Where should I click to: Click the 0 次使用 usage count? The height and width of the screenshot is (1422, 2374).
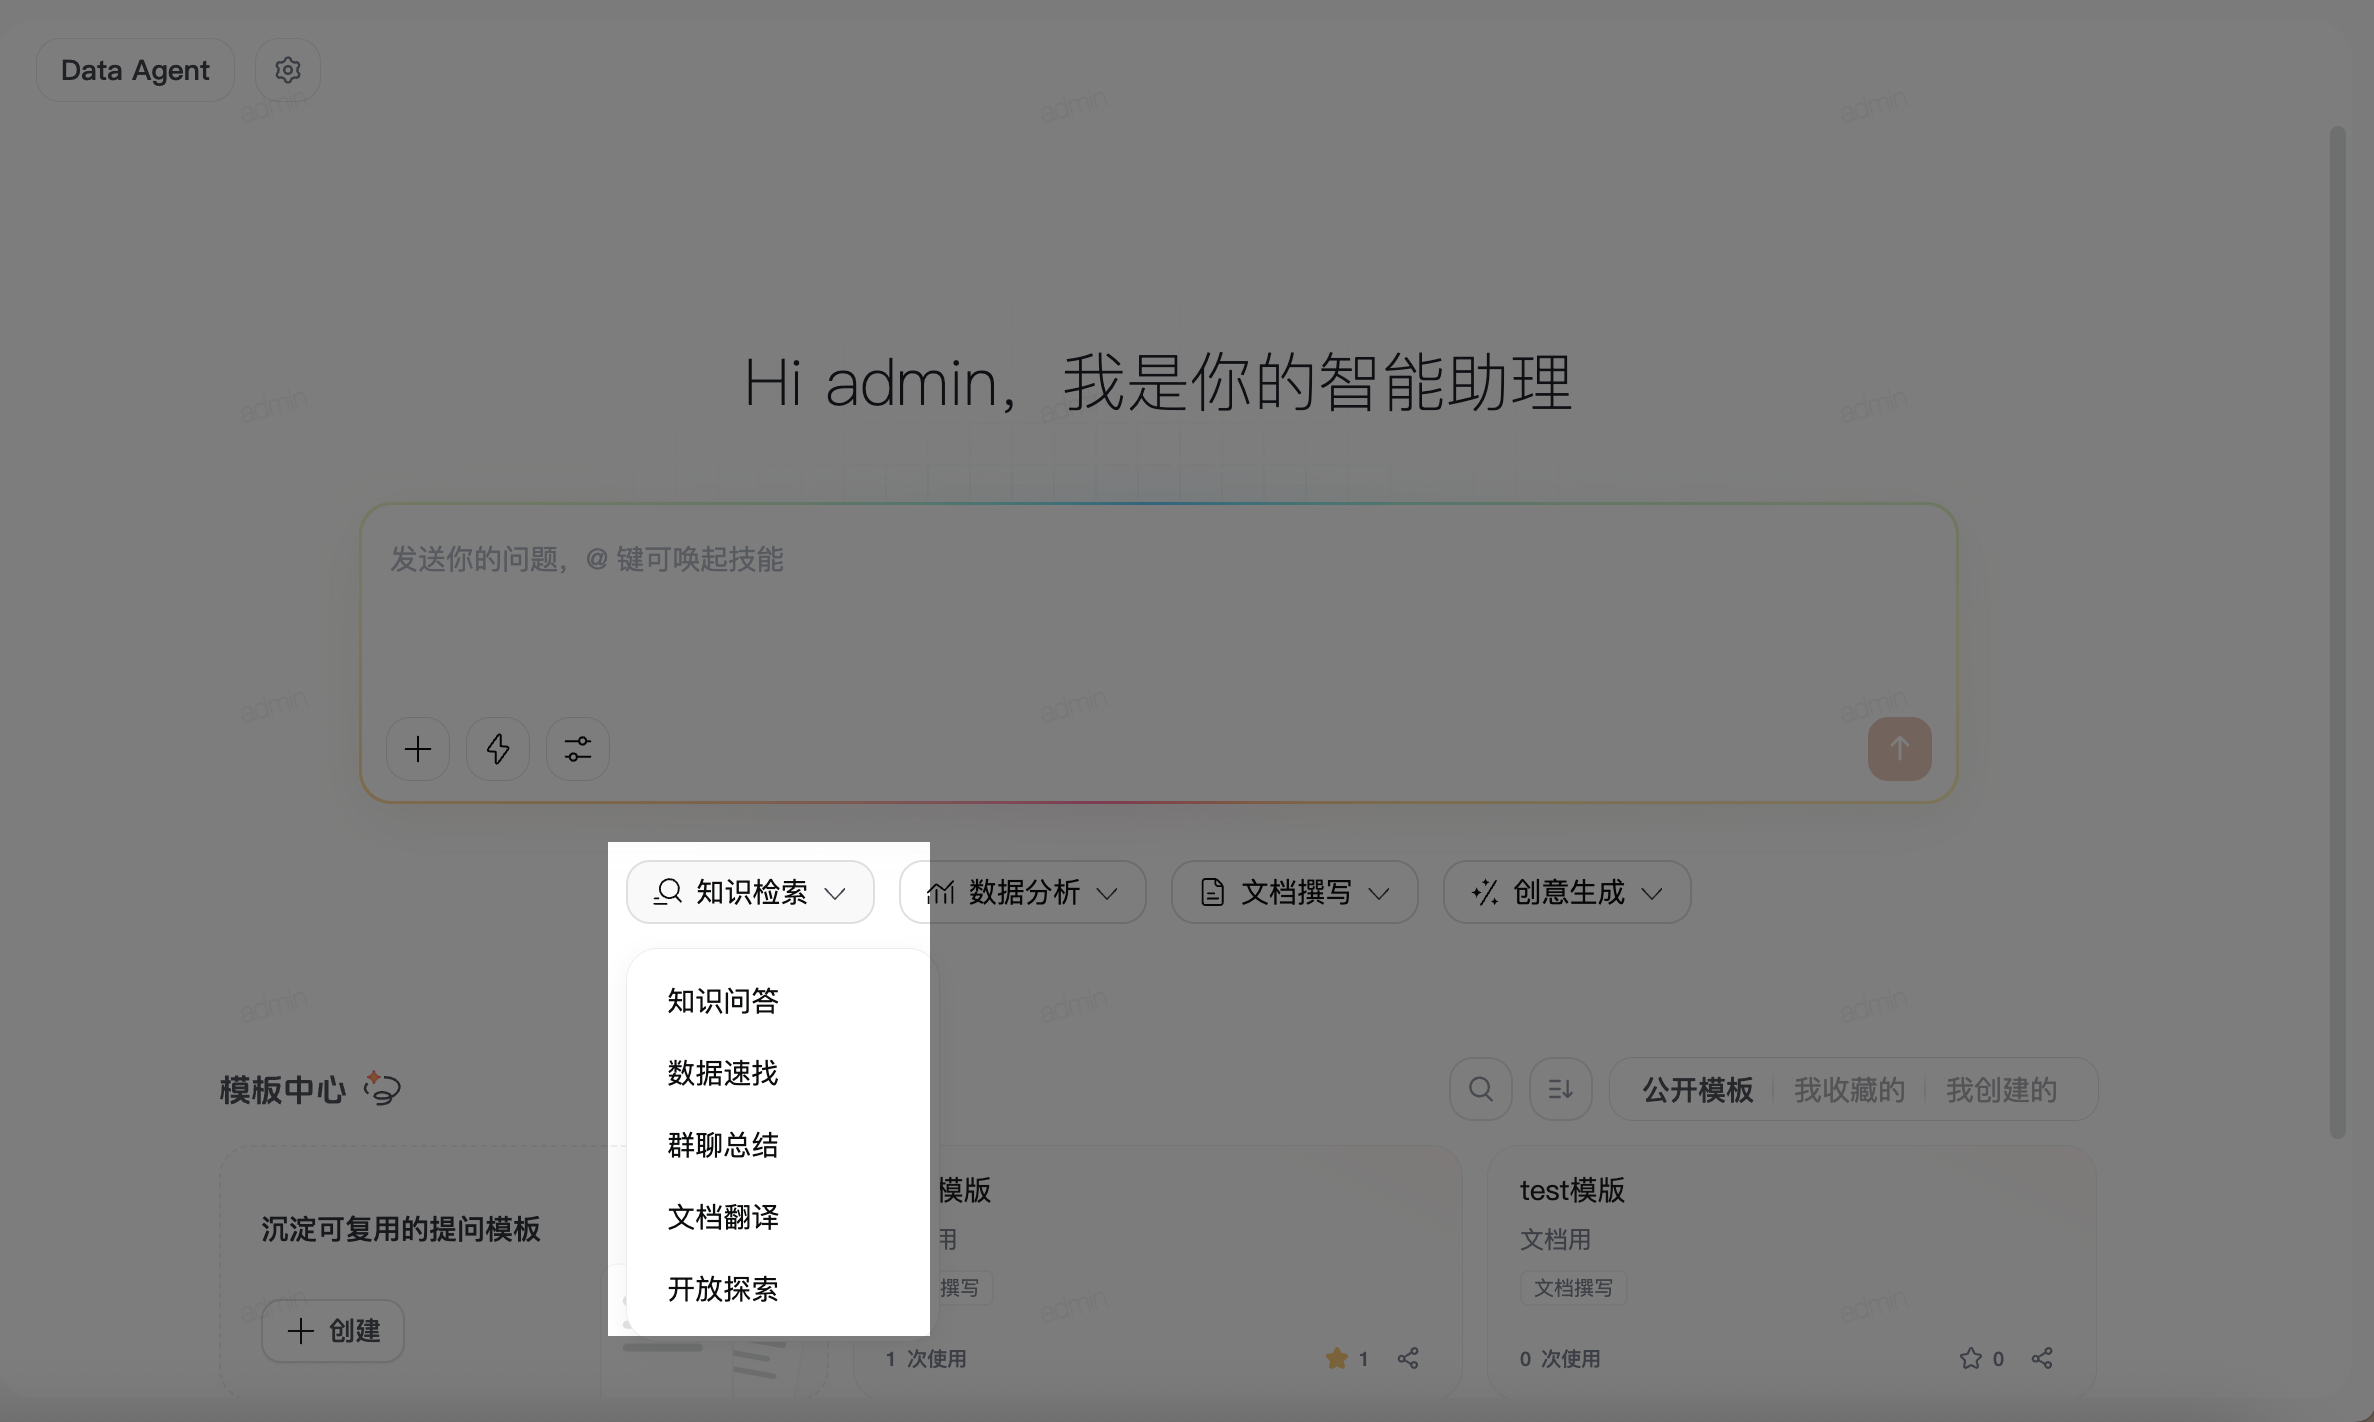[1560, 1358]
